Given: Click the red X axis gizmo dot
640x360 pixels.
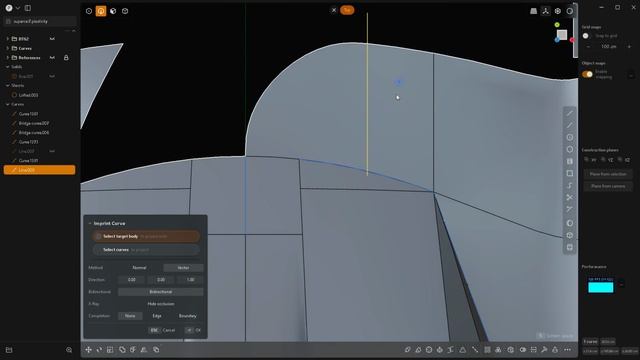Looking at the screenshot, I should [572, 40].
